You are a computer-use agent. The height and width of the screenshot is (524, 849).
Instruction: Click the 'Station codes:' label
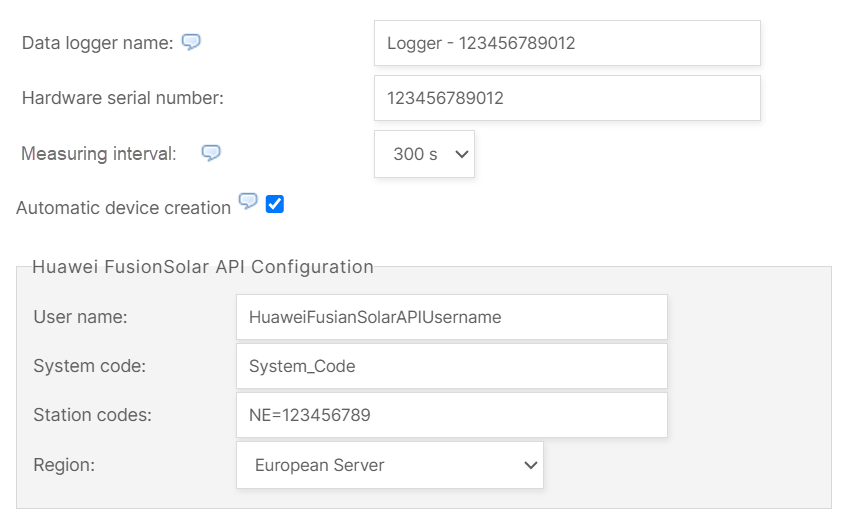pyautogui.click(x=93, y=415)
